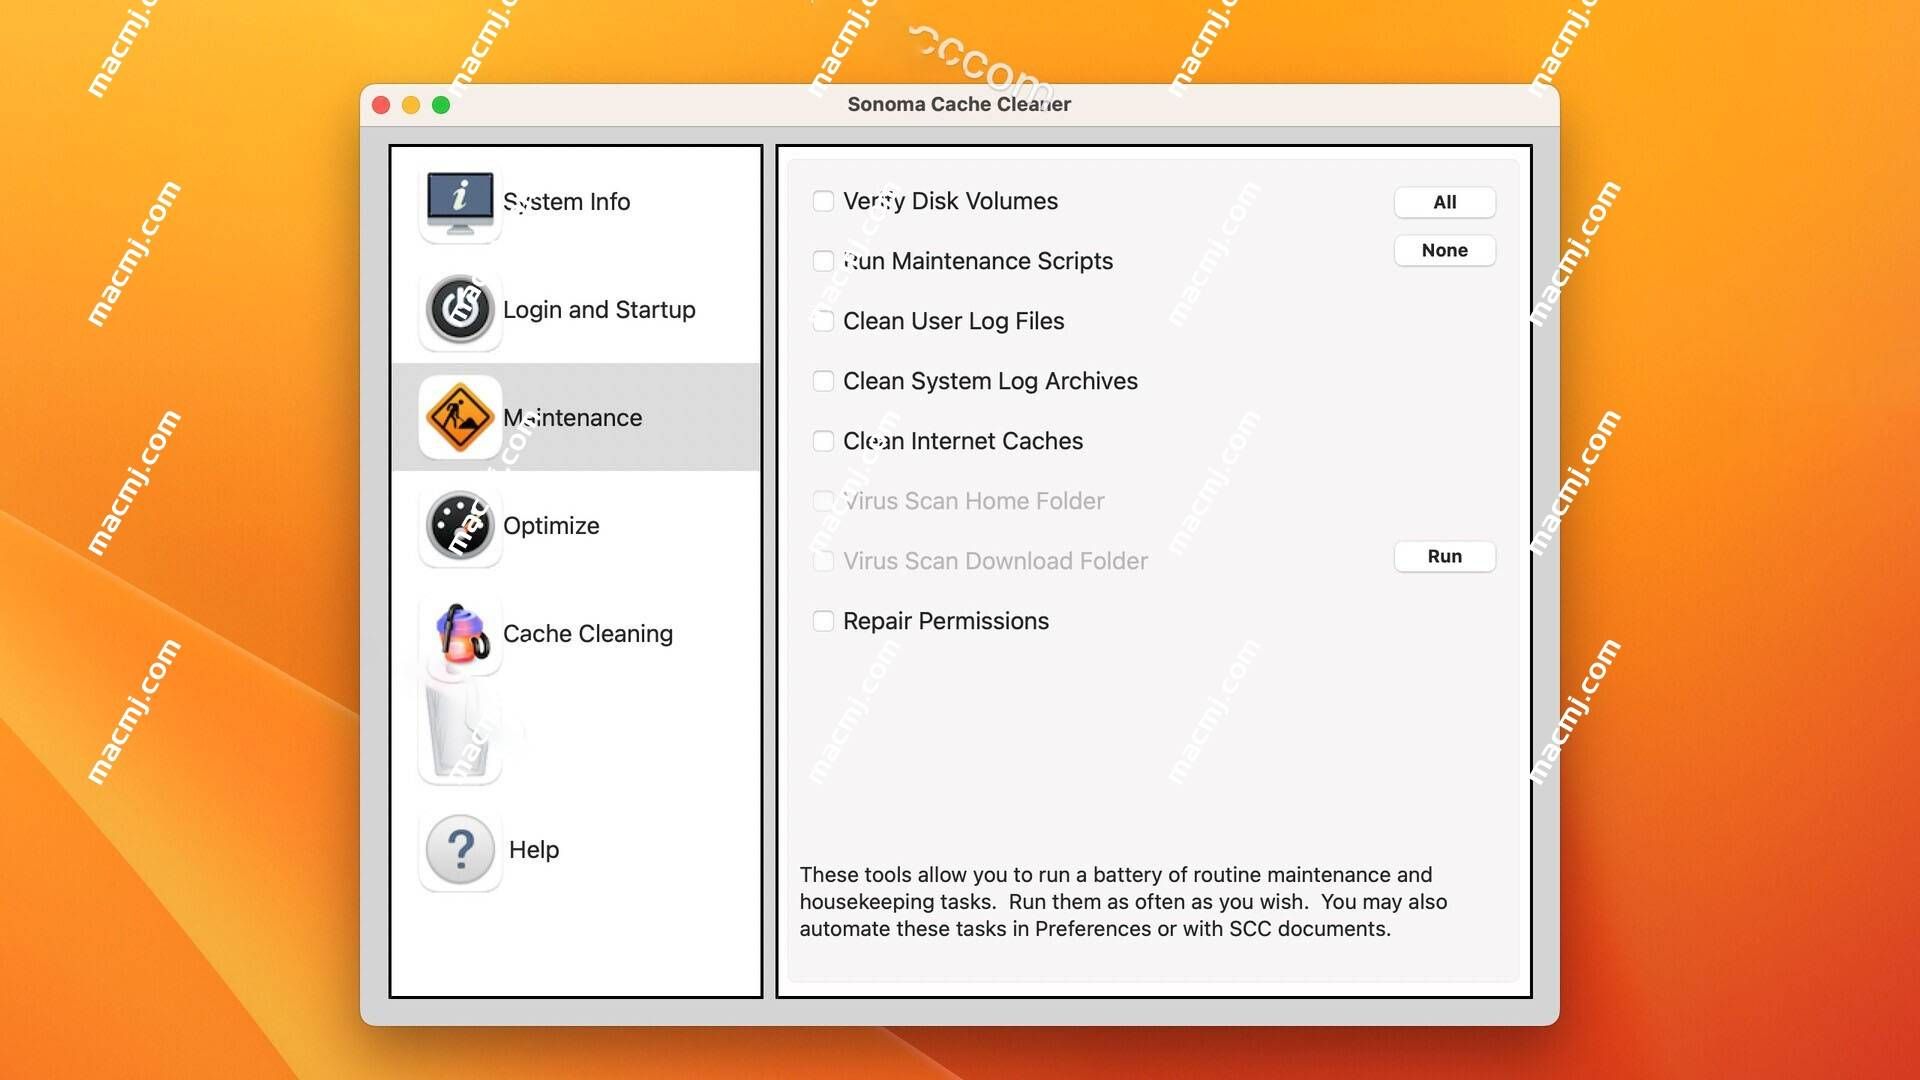Toggle Clean Internet Caches checkbox

pos(823,441)
